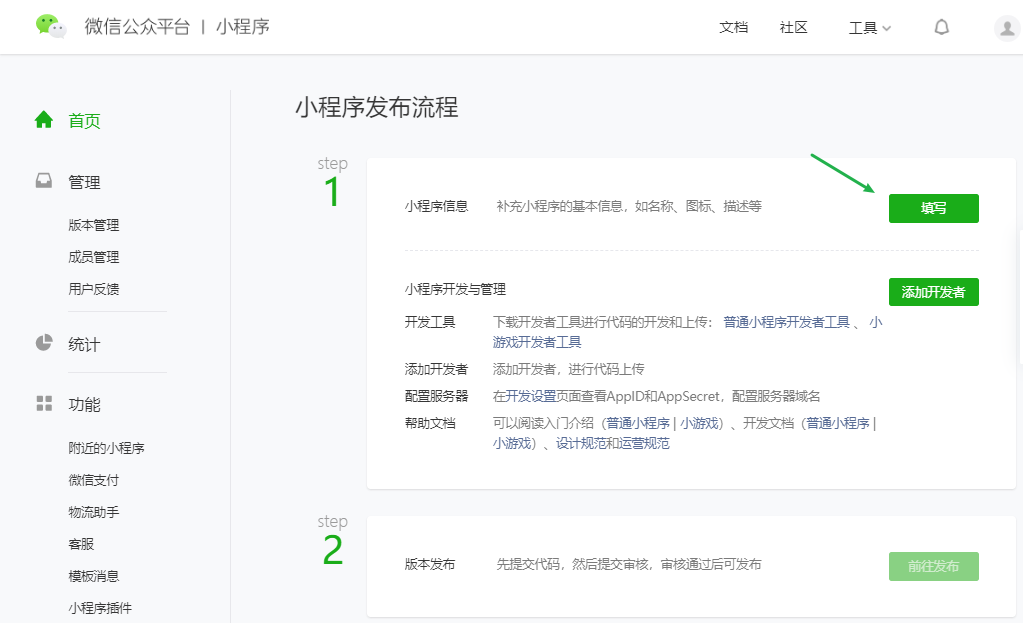Viewport: 1023px width, 623px height.
Task: Click the home icon beside 首页
Action: tap(44, 120)
